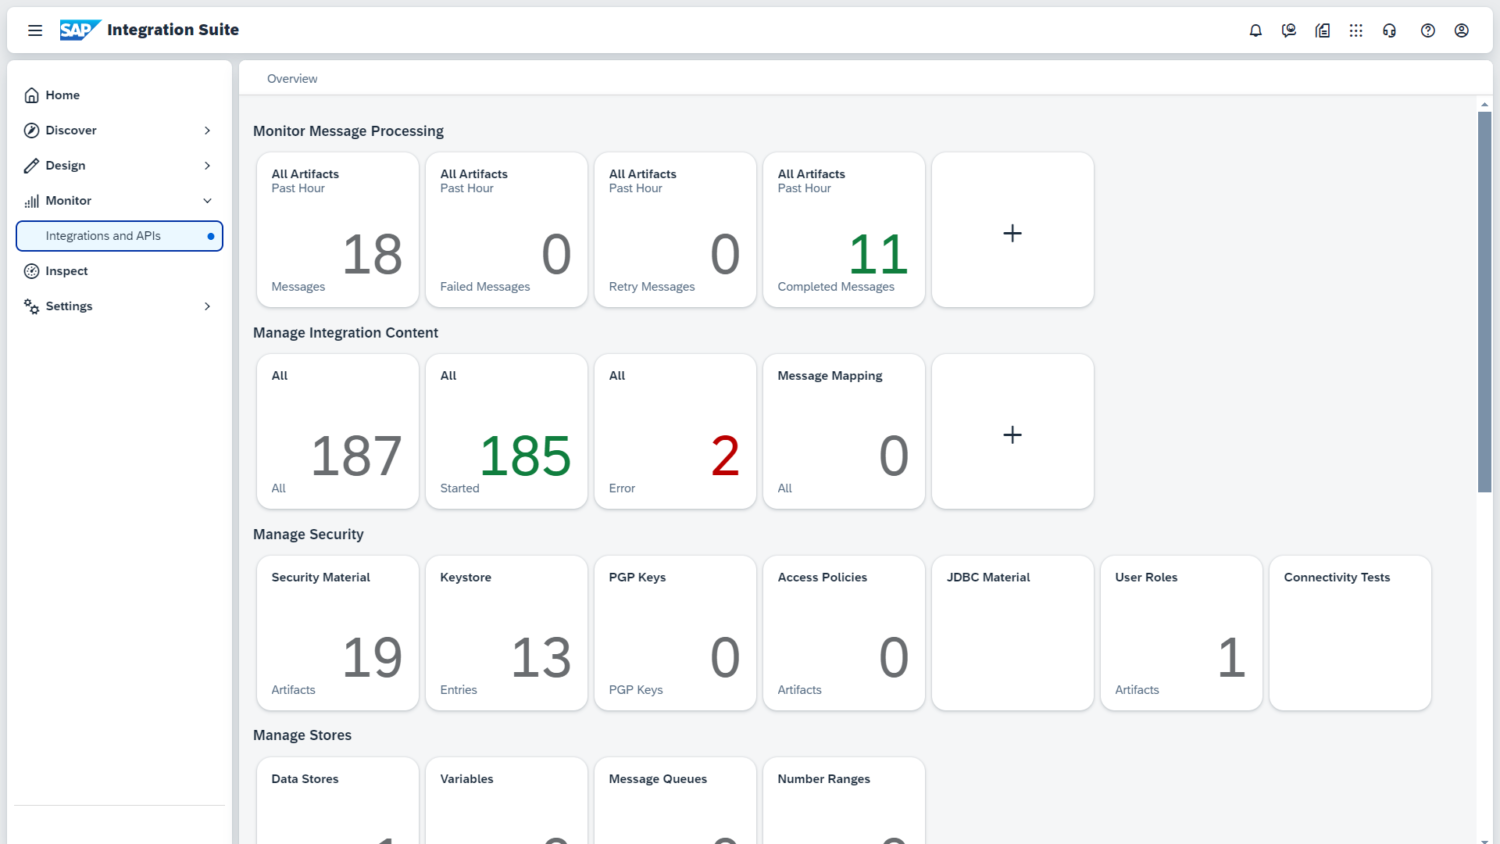Open the notifications bell
Image resolution: width=1500 pixels, height=844 pixels.
pos(1255,31)
